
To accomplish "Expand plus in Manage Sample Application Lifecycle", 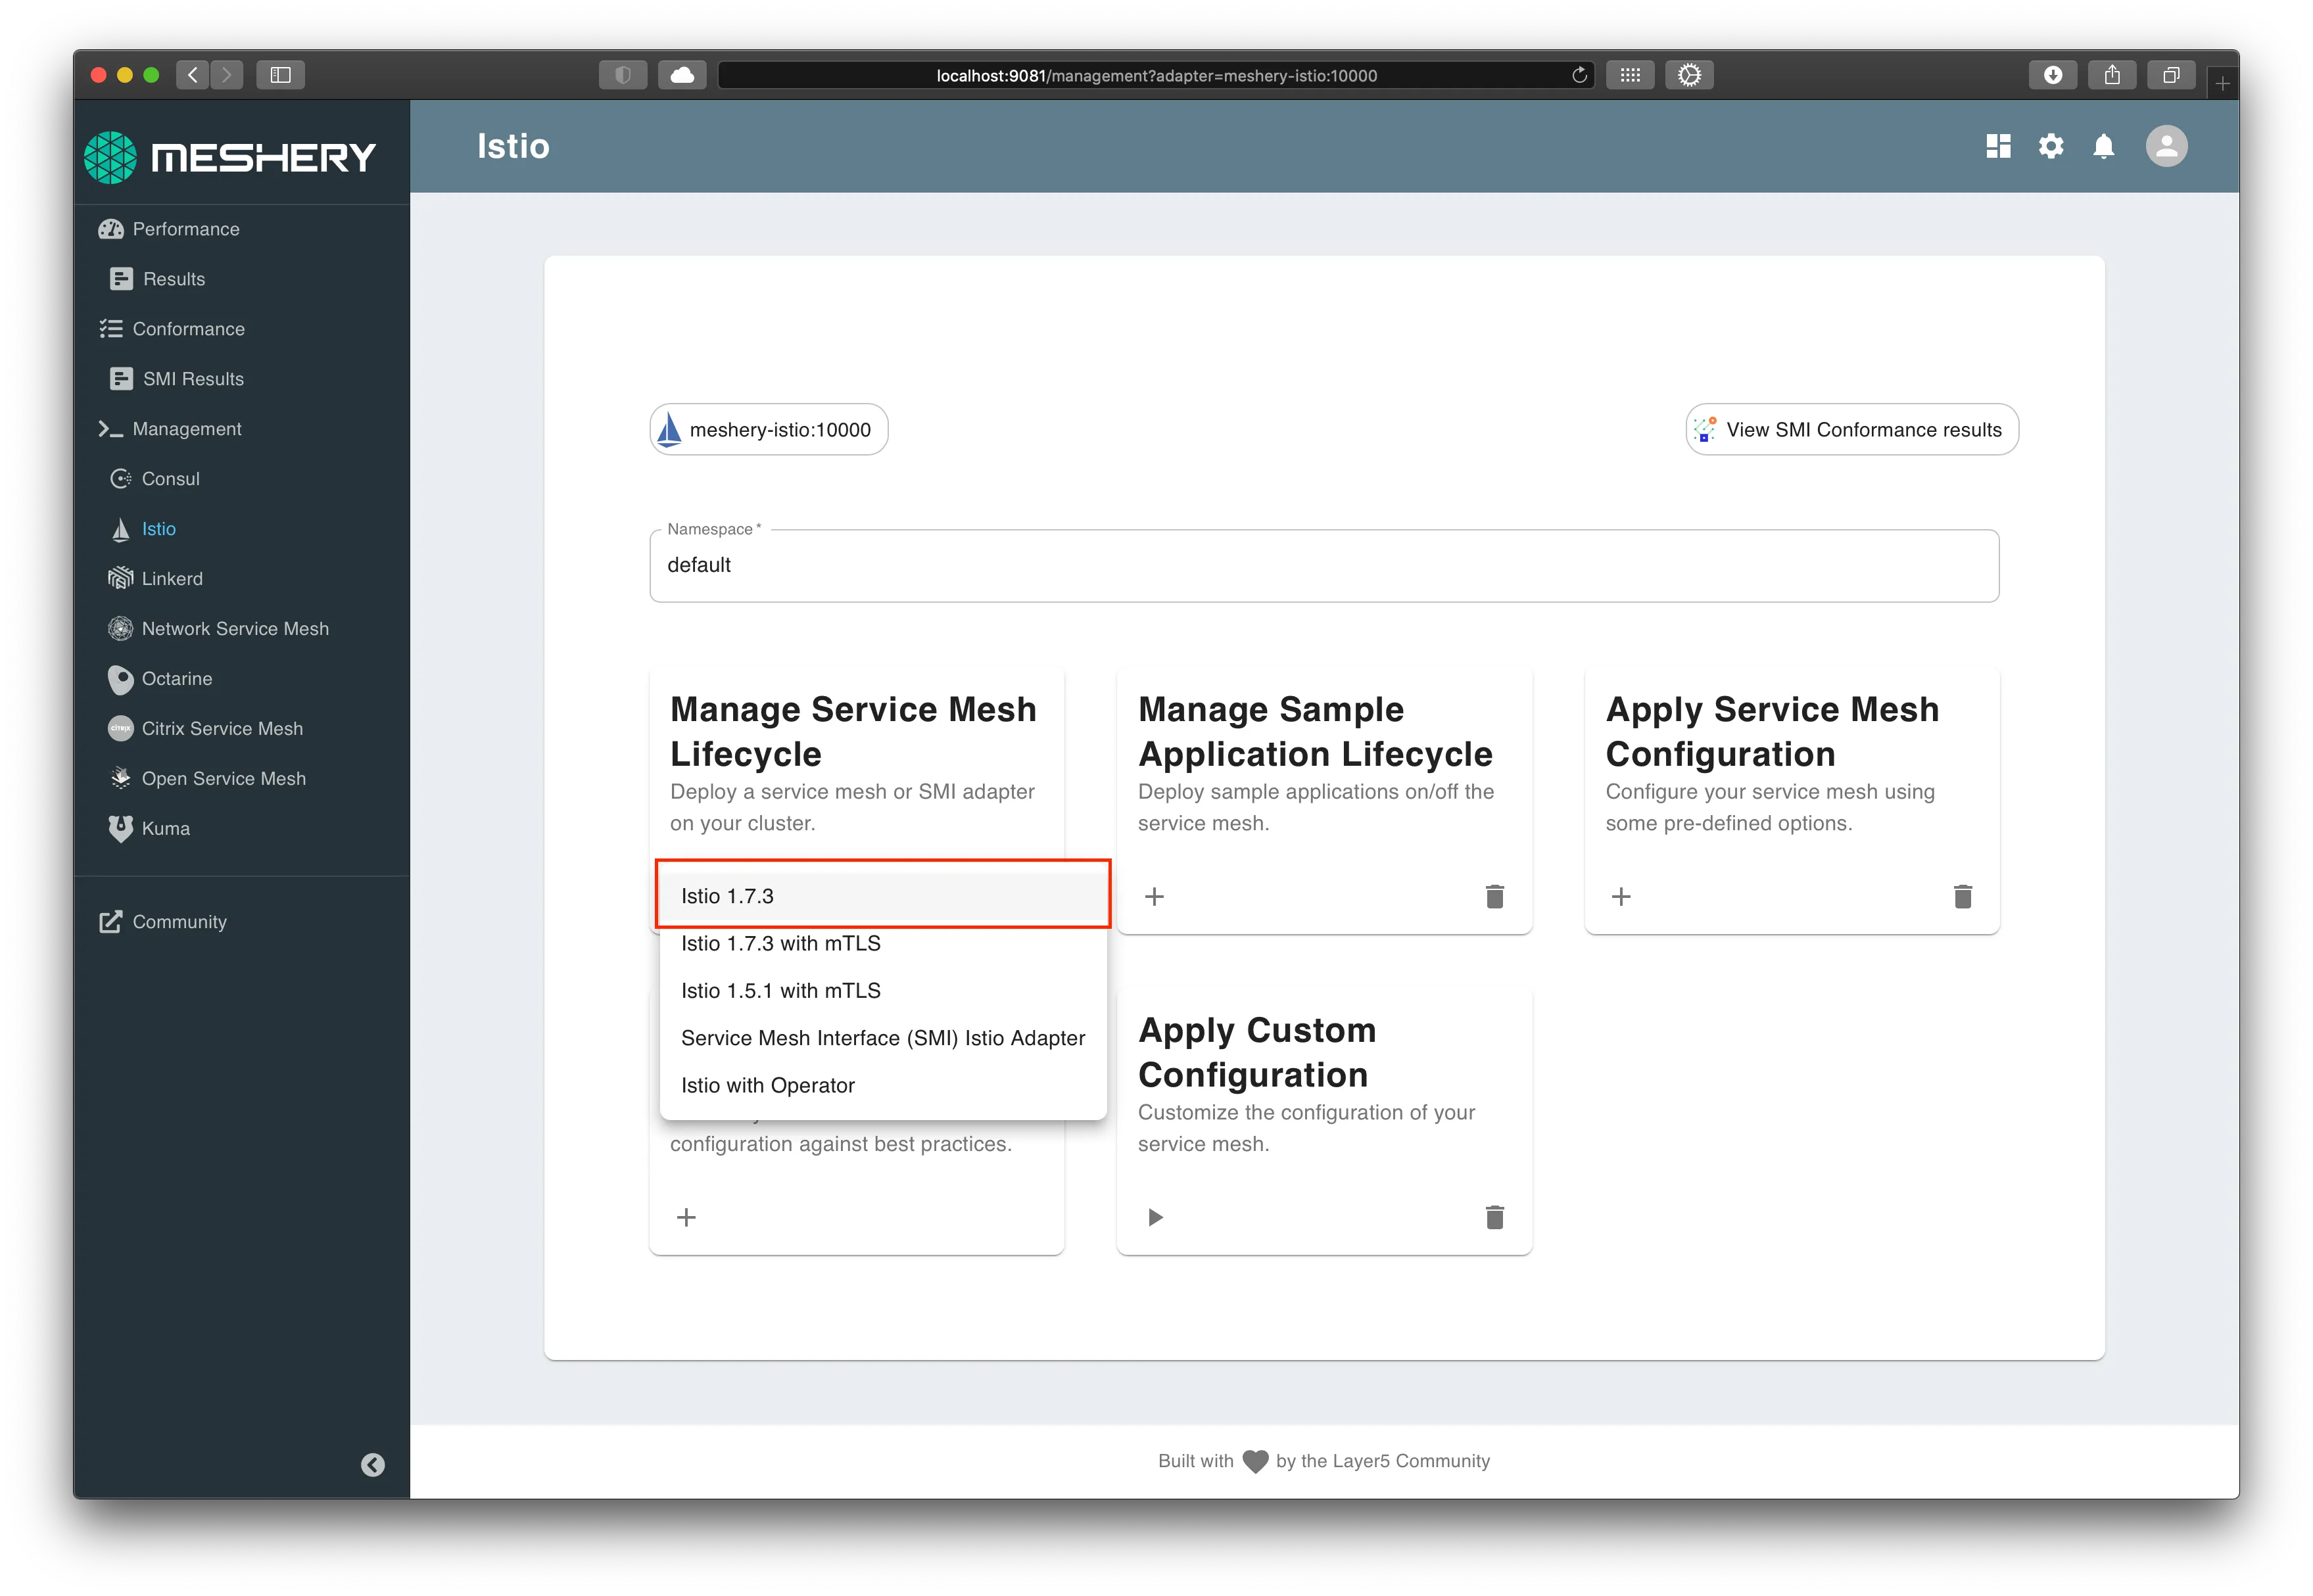I will [x=1154, y=896].
